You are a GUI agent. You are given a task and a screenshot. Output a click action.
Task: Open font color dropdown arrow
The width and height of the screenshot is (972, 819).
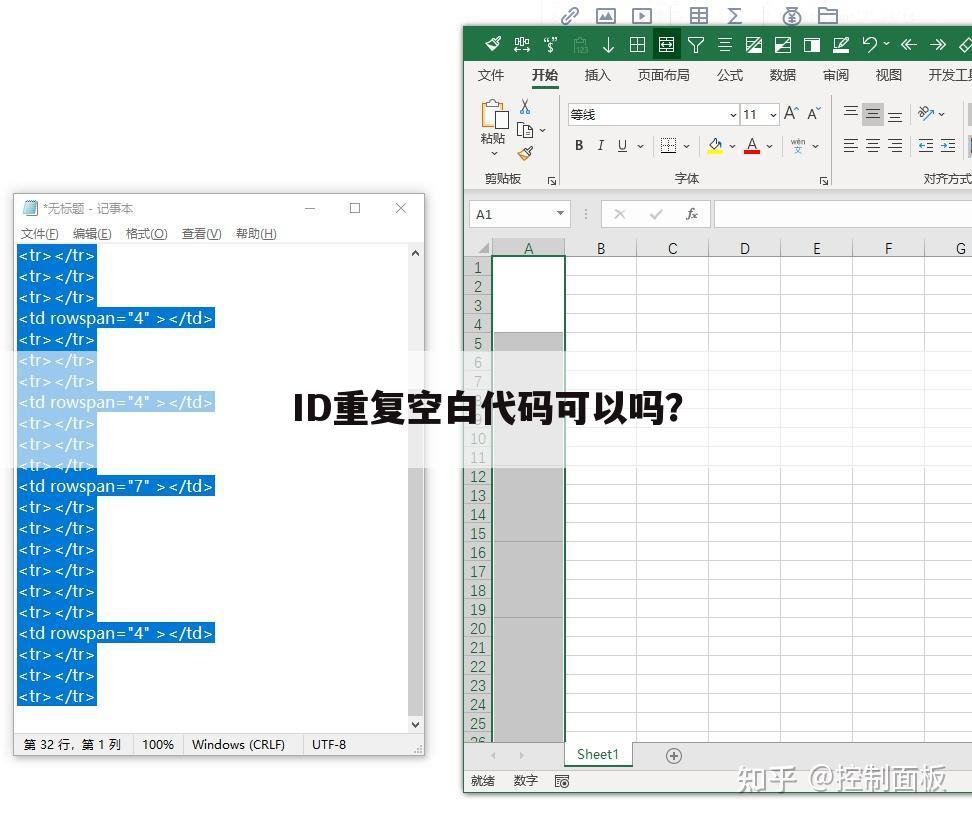769,146
